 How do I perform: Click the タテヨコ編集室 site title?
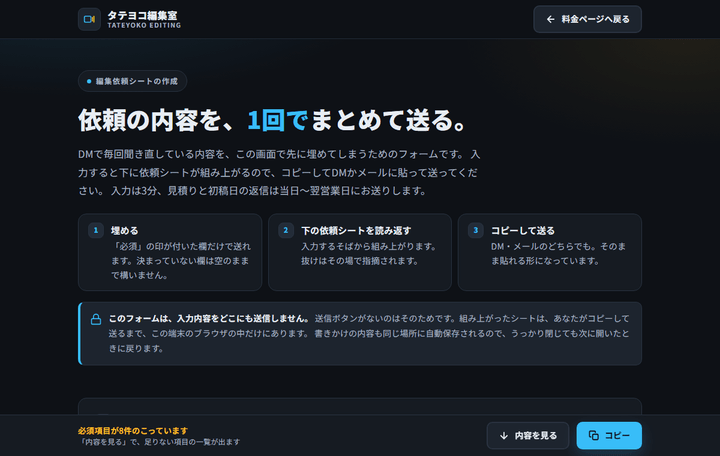click(142, 15)
